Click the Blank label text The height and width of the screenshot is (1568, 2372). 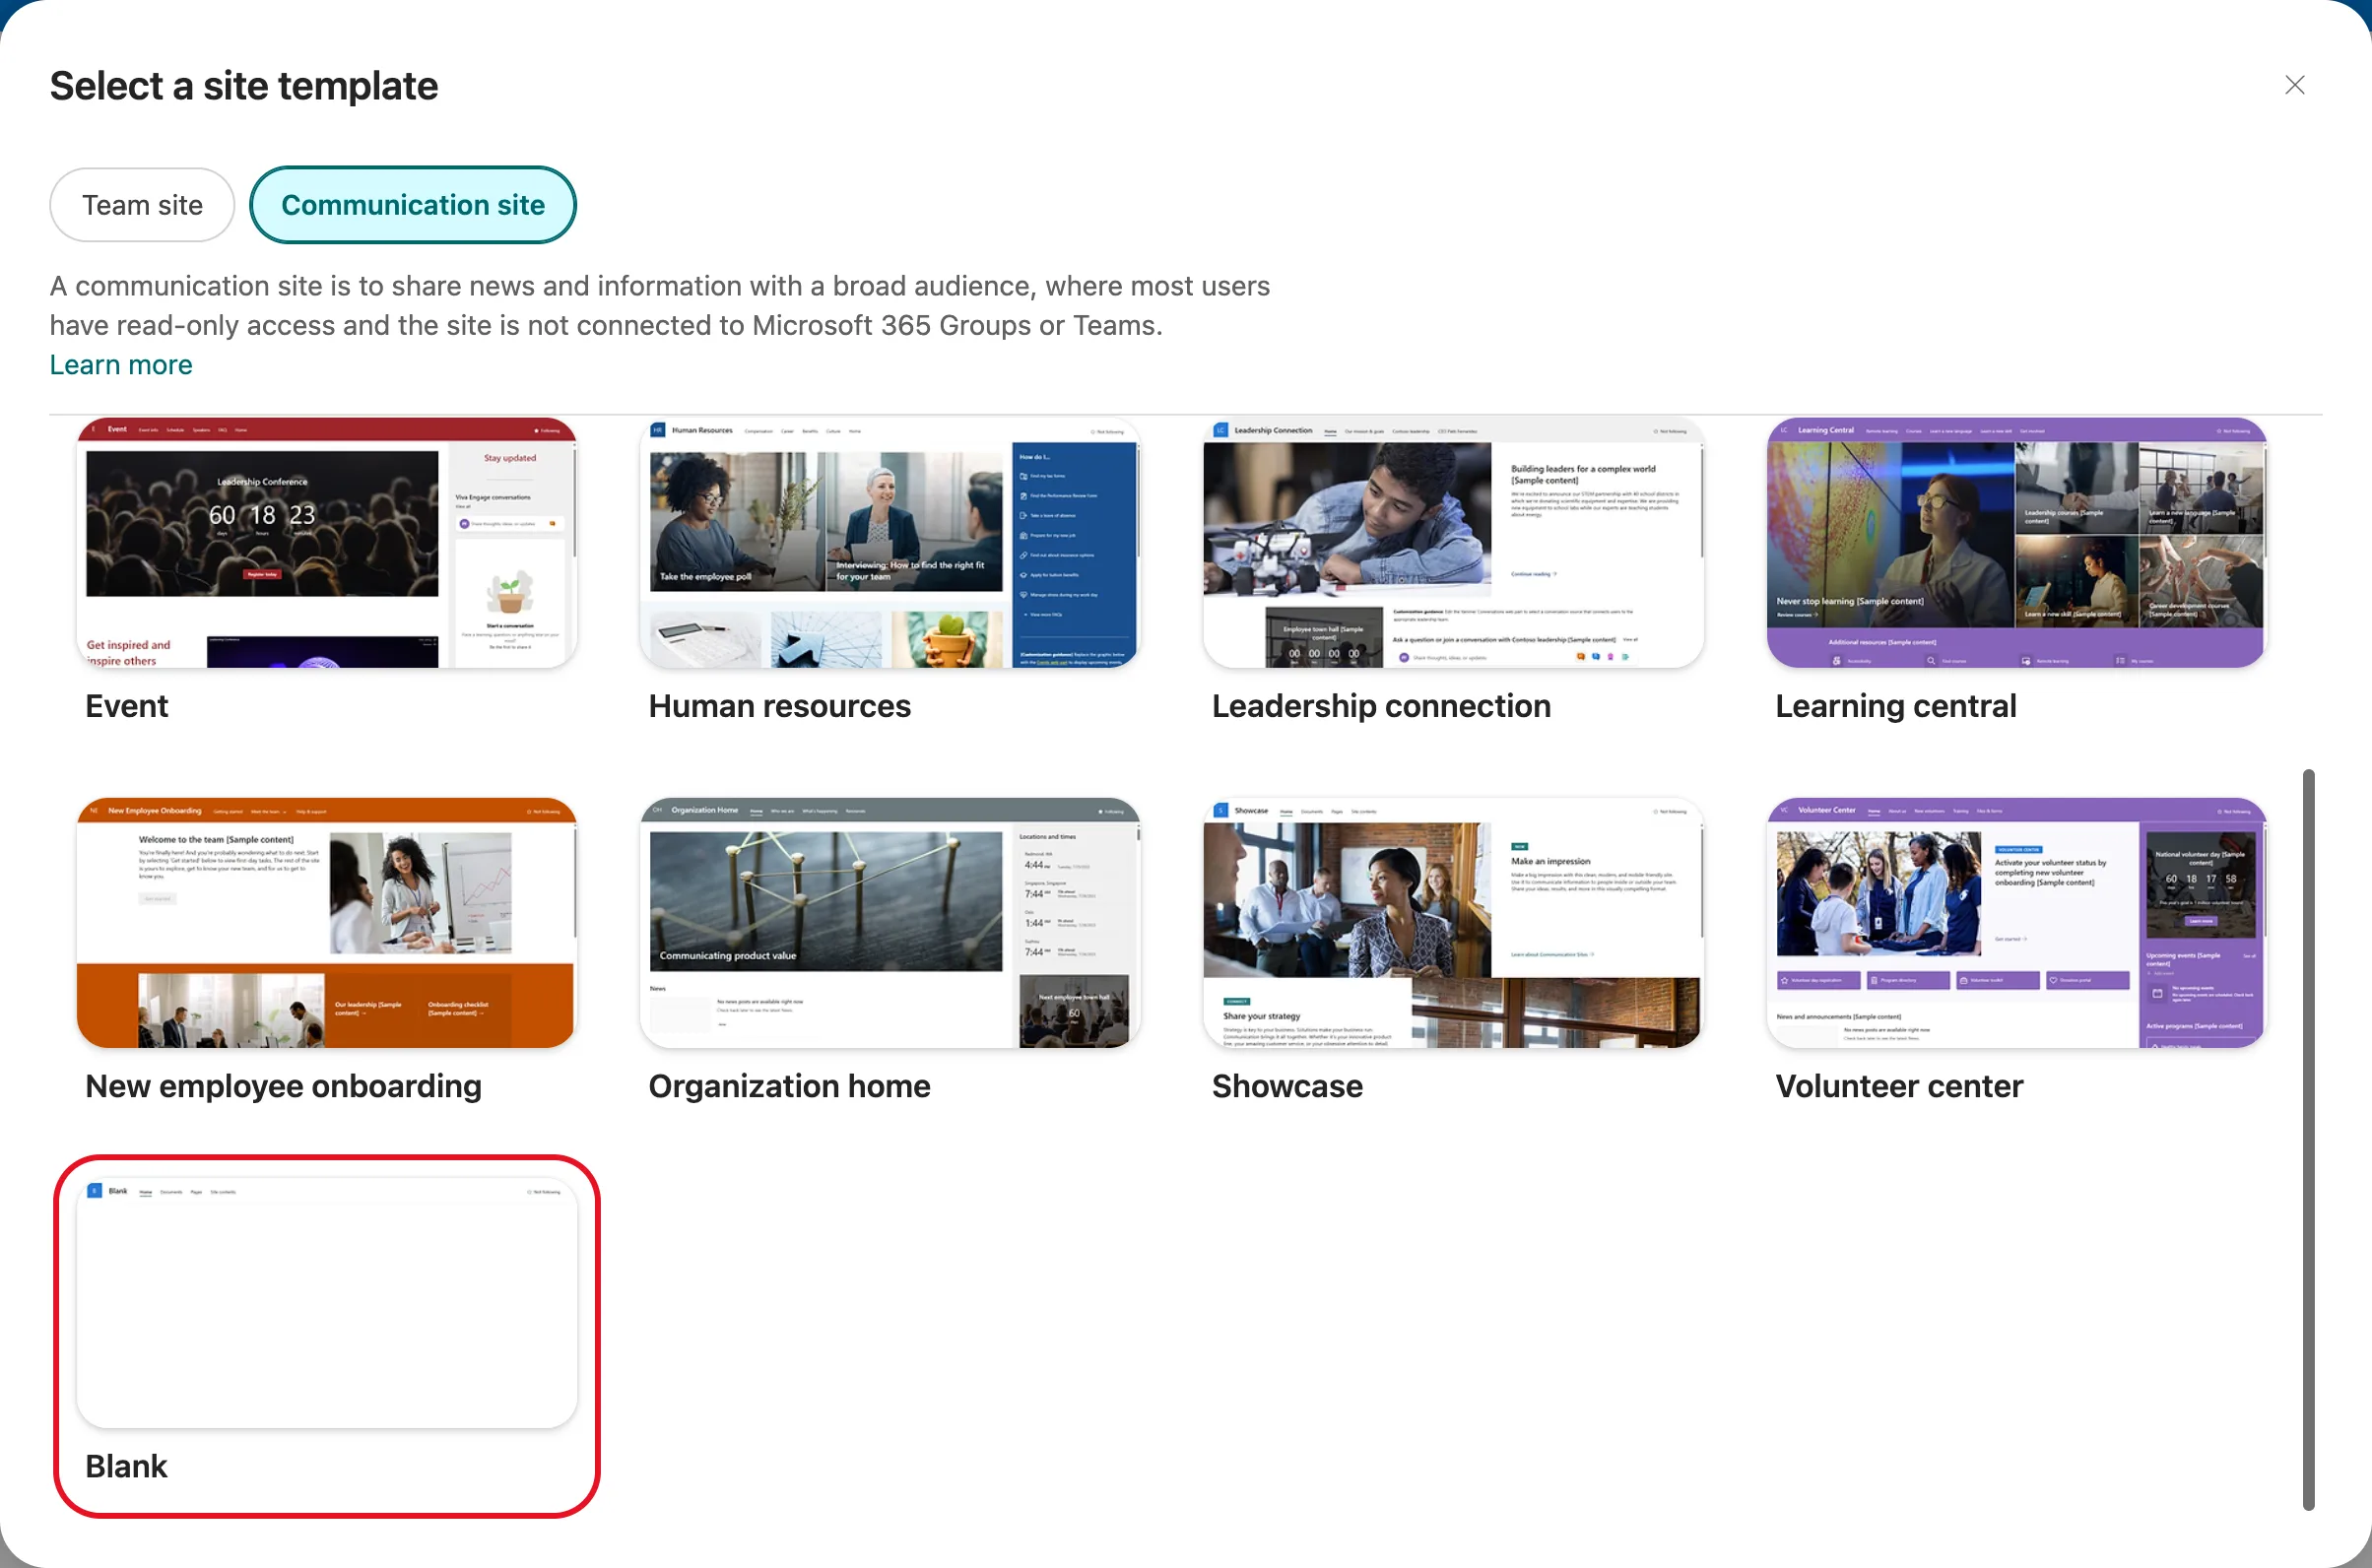coord(126,1466)
